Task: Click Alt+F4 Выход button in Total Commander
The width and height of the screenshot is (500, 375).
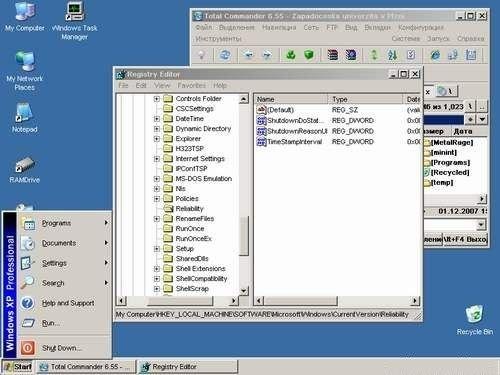Action: click(x=465, y=239)
